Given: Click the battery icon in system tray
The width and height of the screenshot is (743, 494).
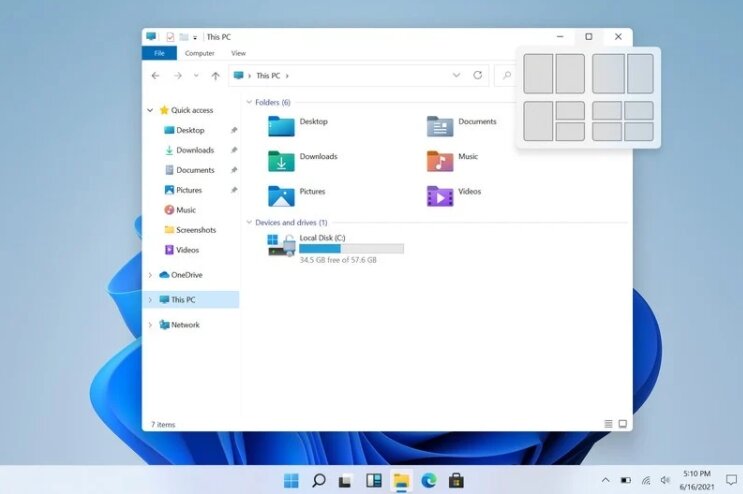Looking at the screenshot, I should coord(626,480).
